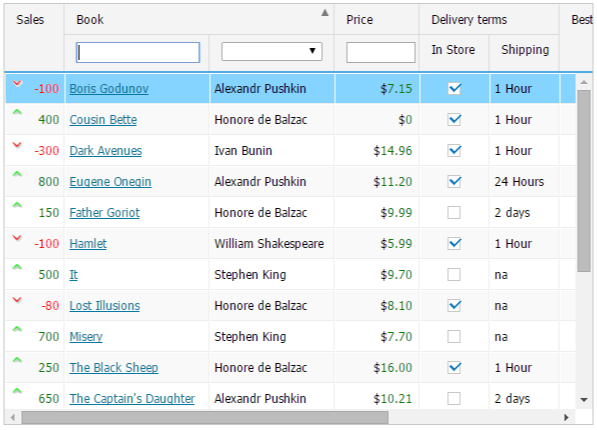This screenshot has width=597, height=430.
Task: Click the red down arrow beside Boris Godunov sales
Action: (x=17, y=83)
